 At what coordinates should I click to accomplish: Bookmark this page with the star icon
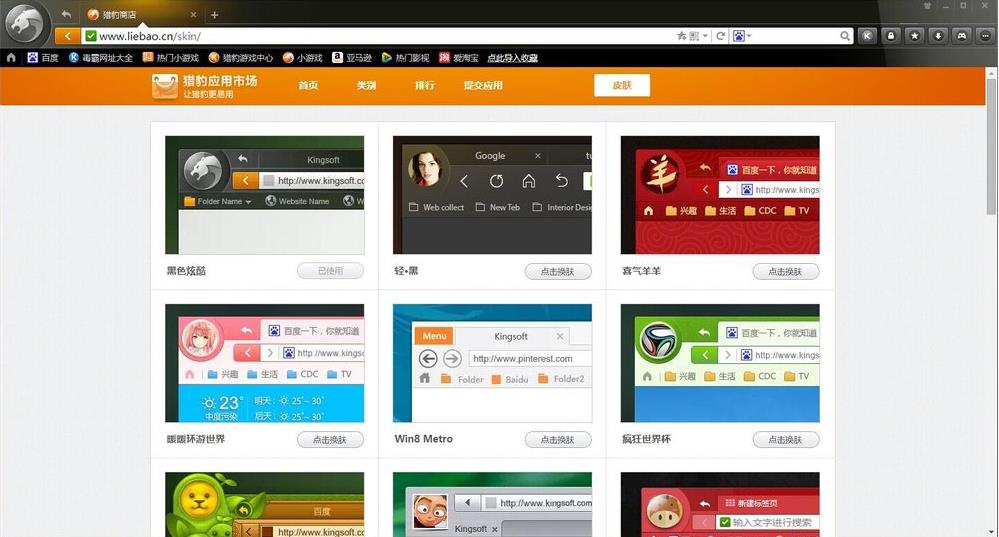point(681,36)
